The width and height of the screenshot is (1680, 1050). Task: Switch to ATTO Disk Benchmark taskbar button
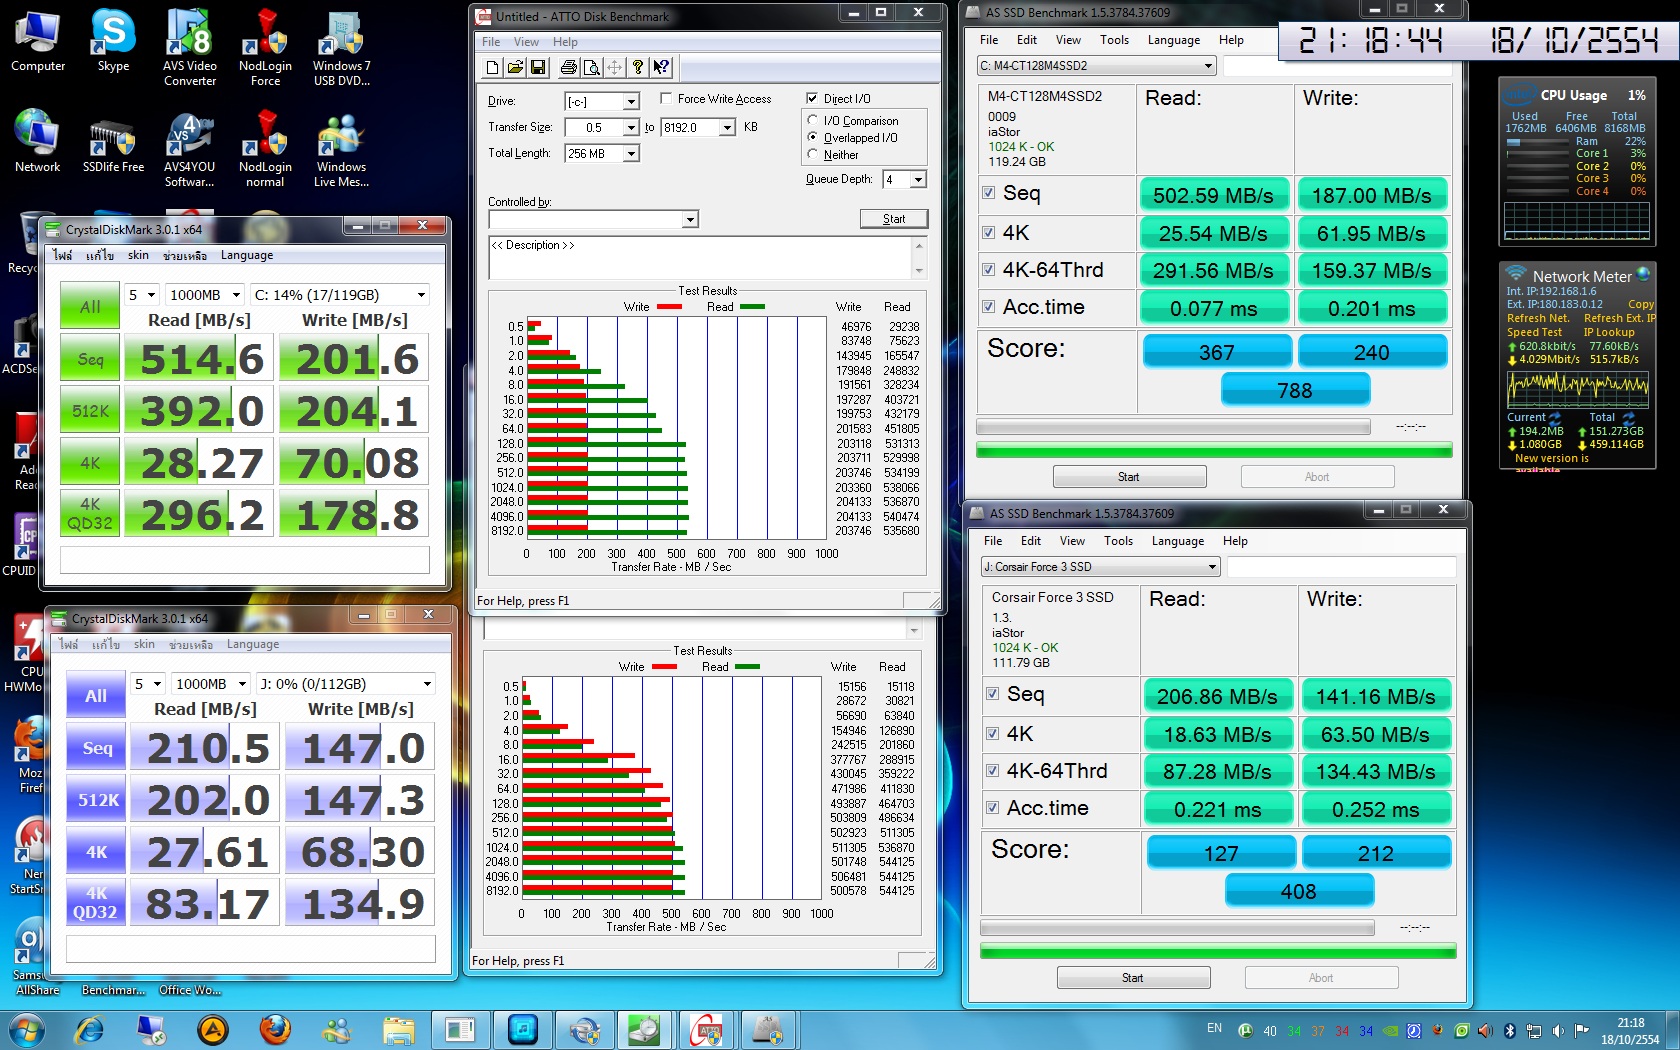pyautogui.click(x=707, y=1030)
